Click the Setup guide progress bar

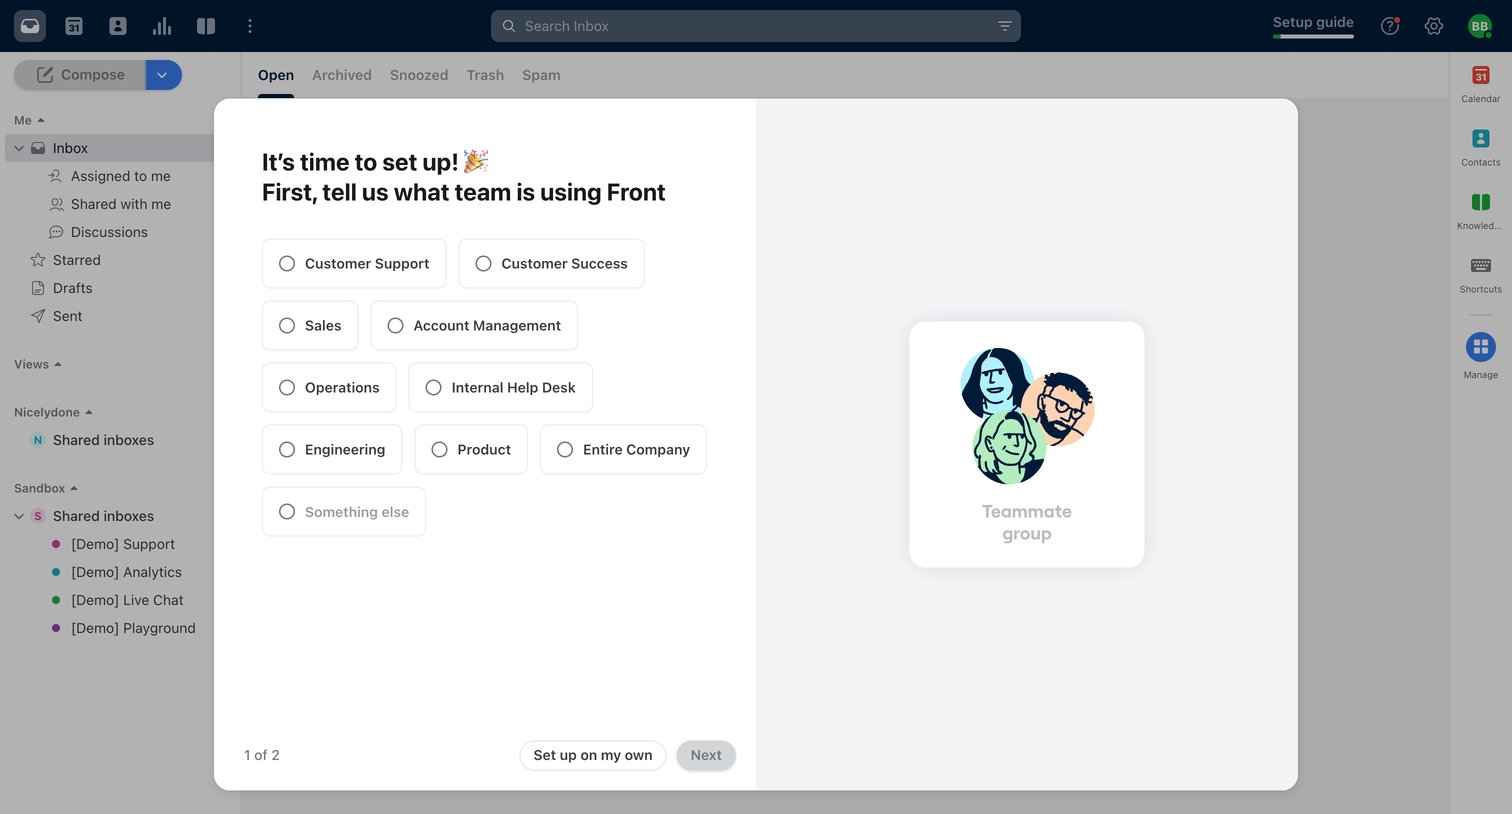pyautogui.click(x=1313, y=37)
